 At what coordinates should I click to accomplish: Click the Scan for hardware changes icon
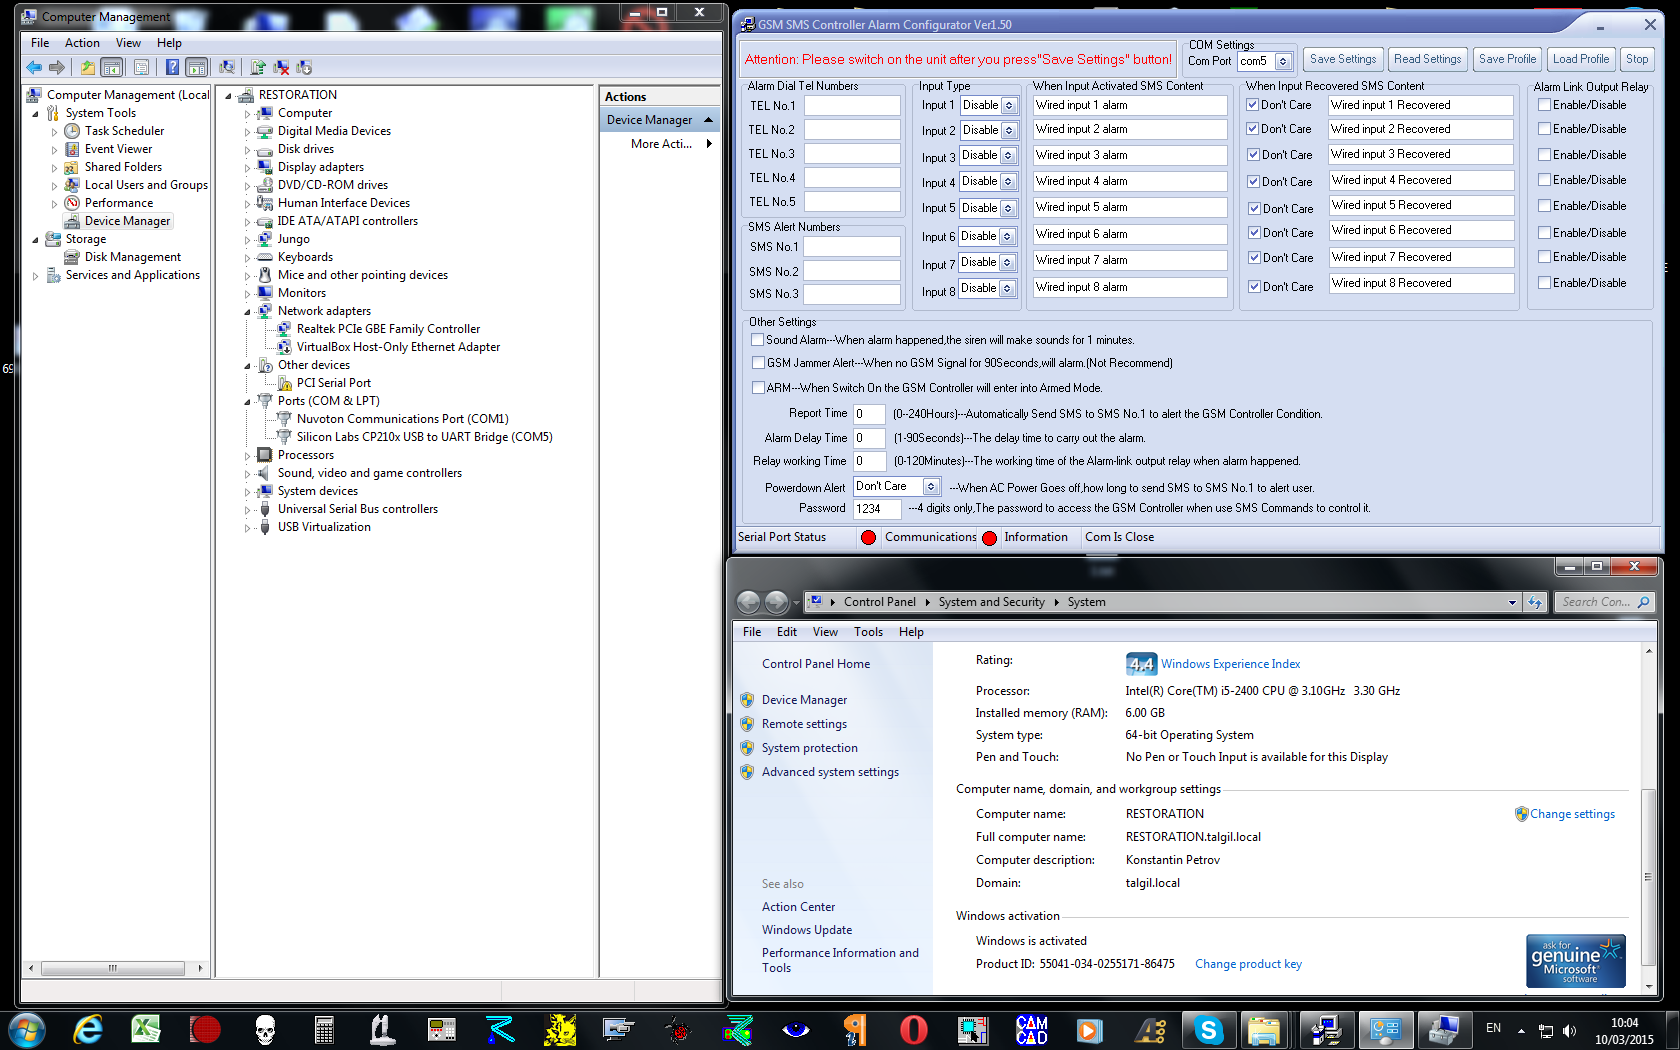pyautogui.click(x=227, y=67)
